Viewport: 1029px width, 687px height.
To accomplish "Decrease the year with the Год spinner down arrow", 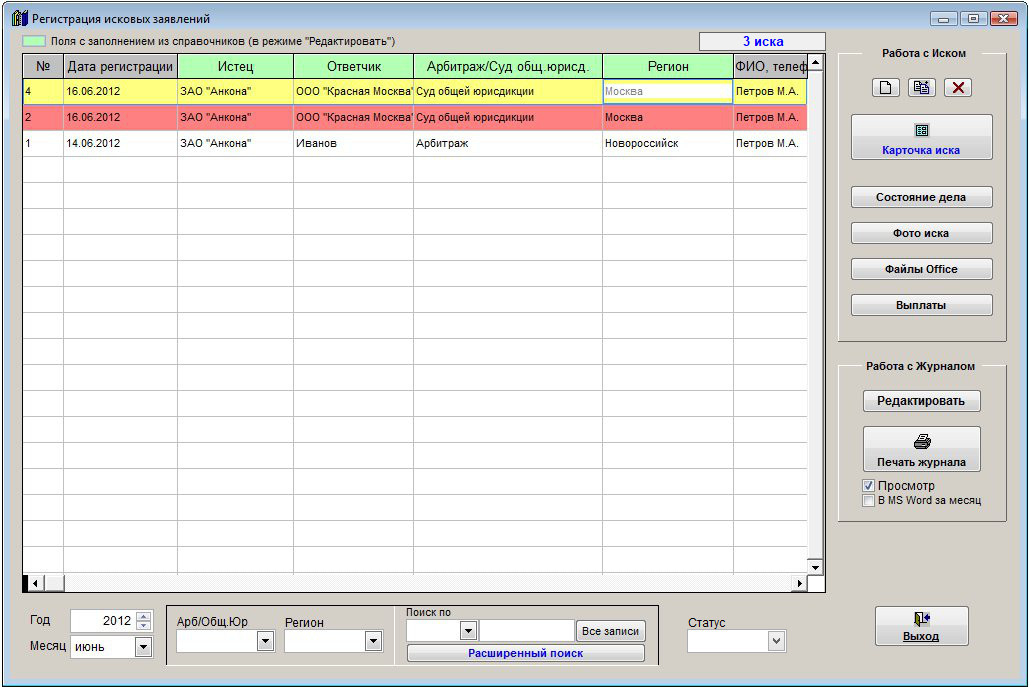I will click(144, 625).
